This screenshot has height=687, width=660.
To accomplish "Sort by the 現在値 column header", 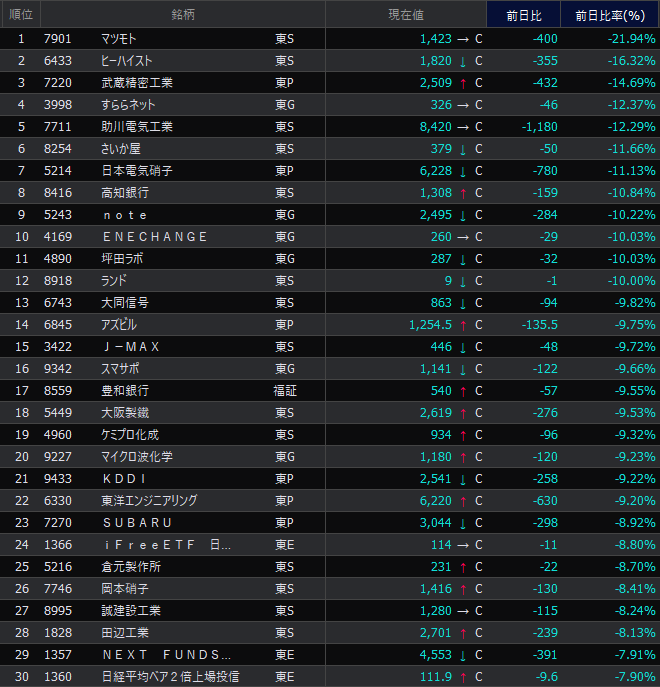I will pos(406,14).
